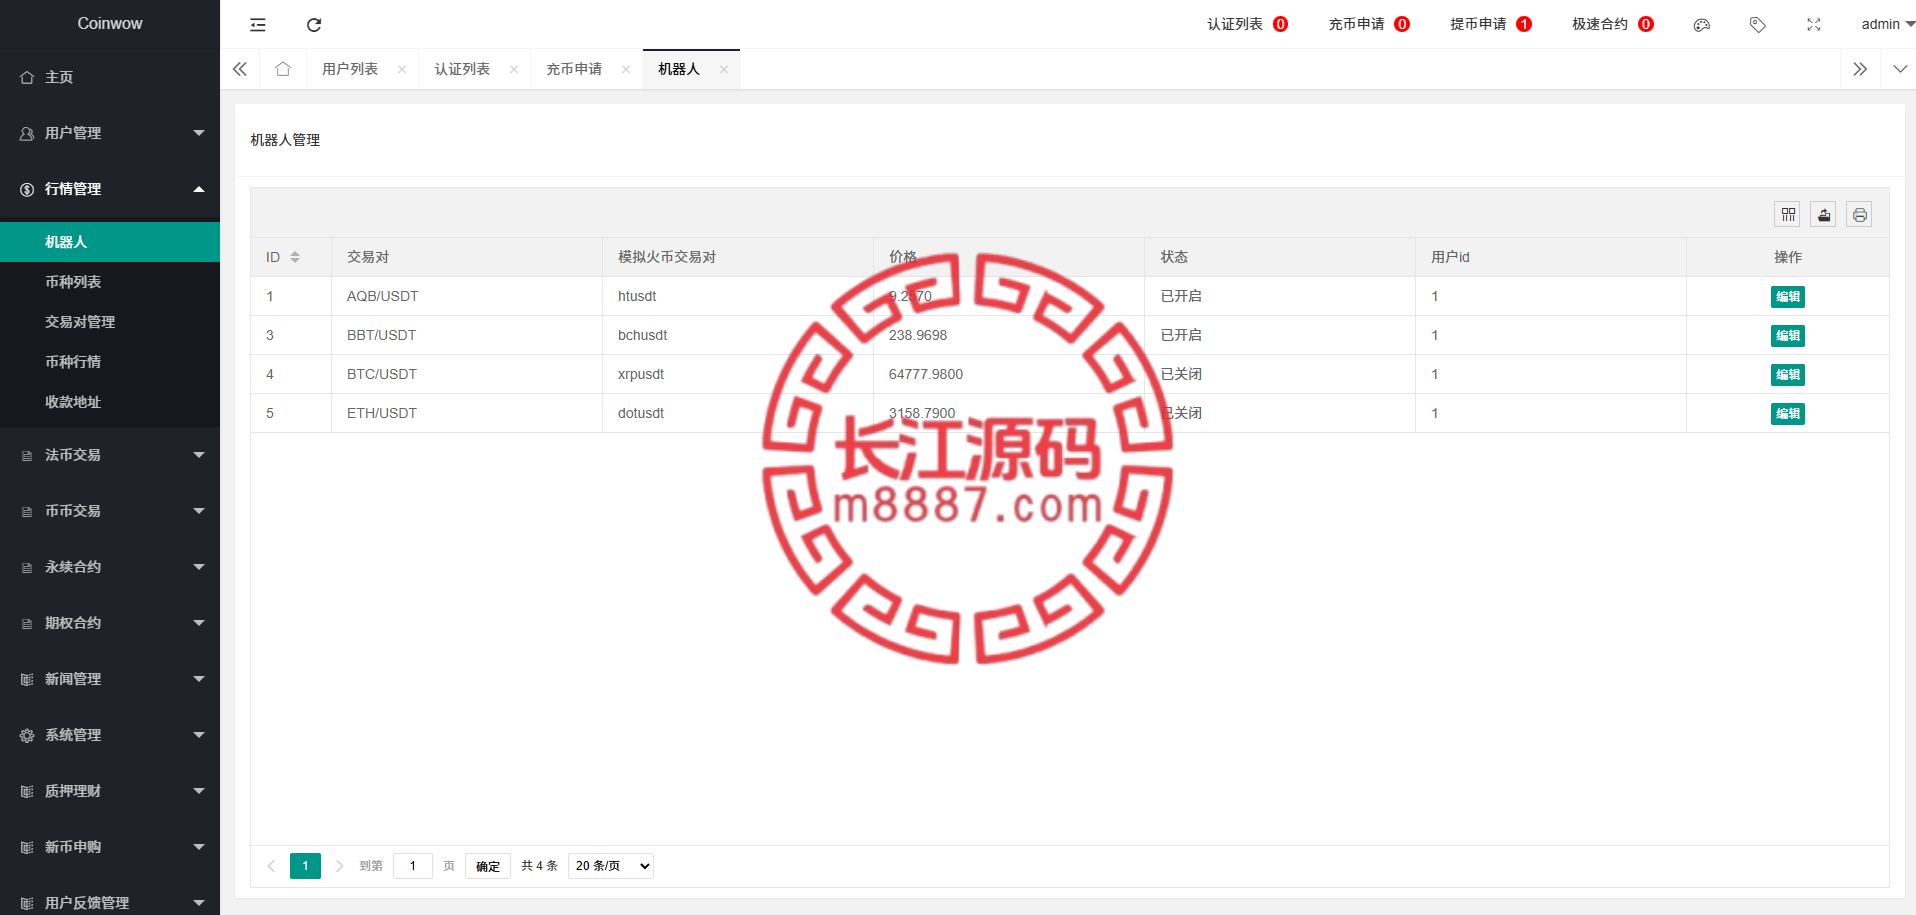
Task: Expand the 质押理财 sidebar menu
Action: [110, 791]
